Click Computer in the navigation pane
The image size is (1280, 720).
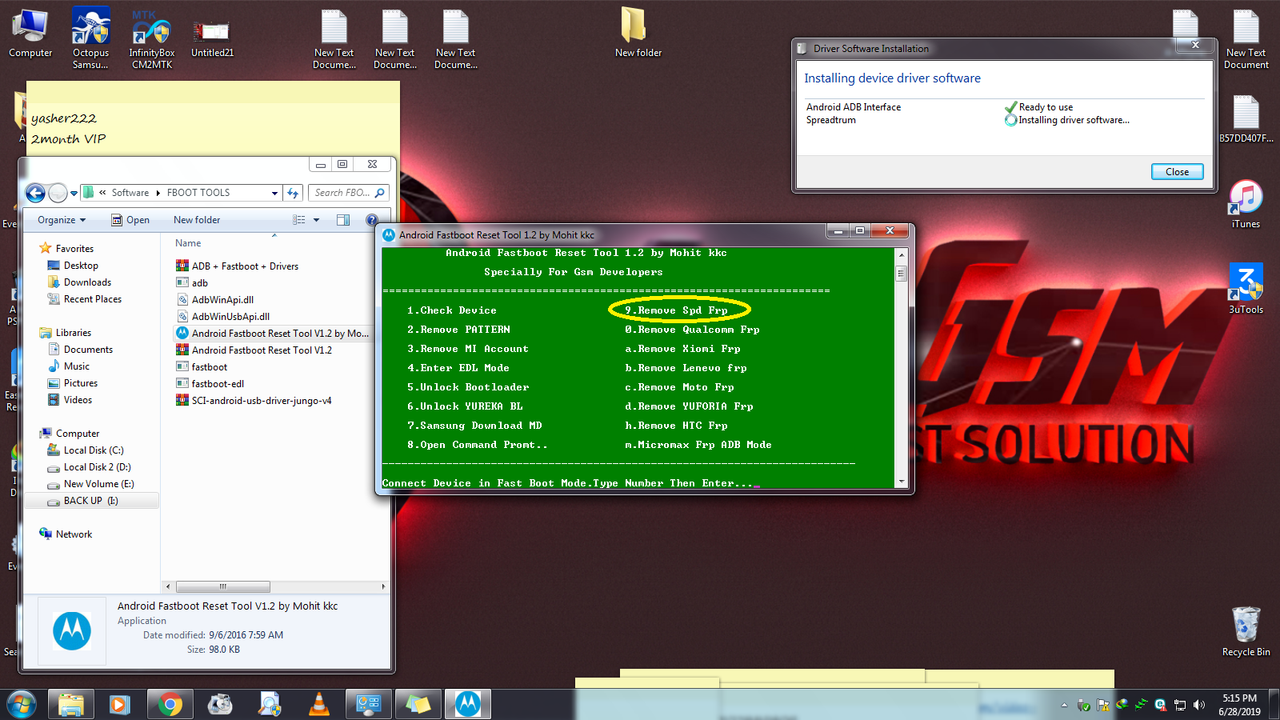(x=77, y=434)
